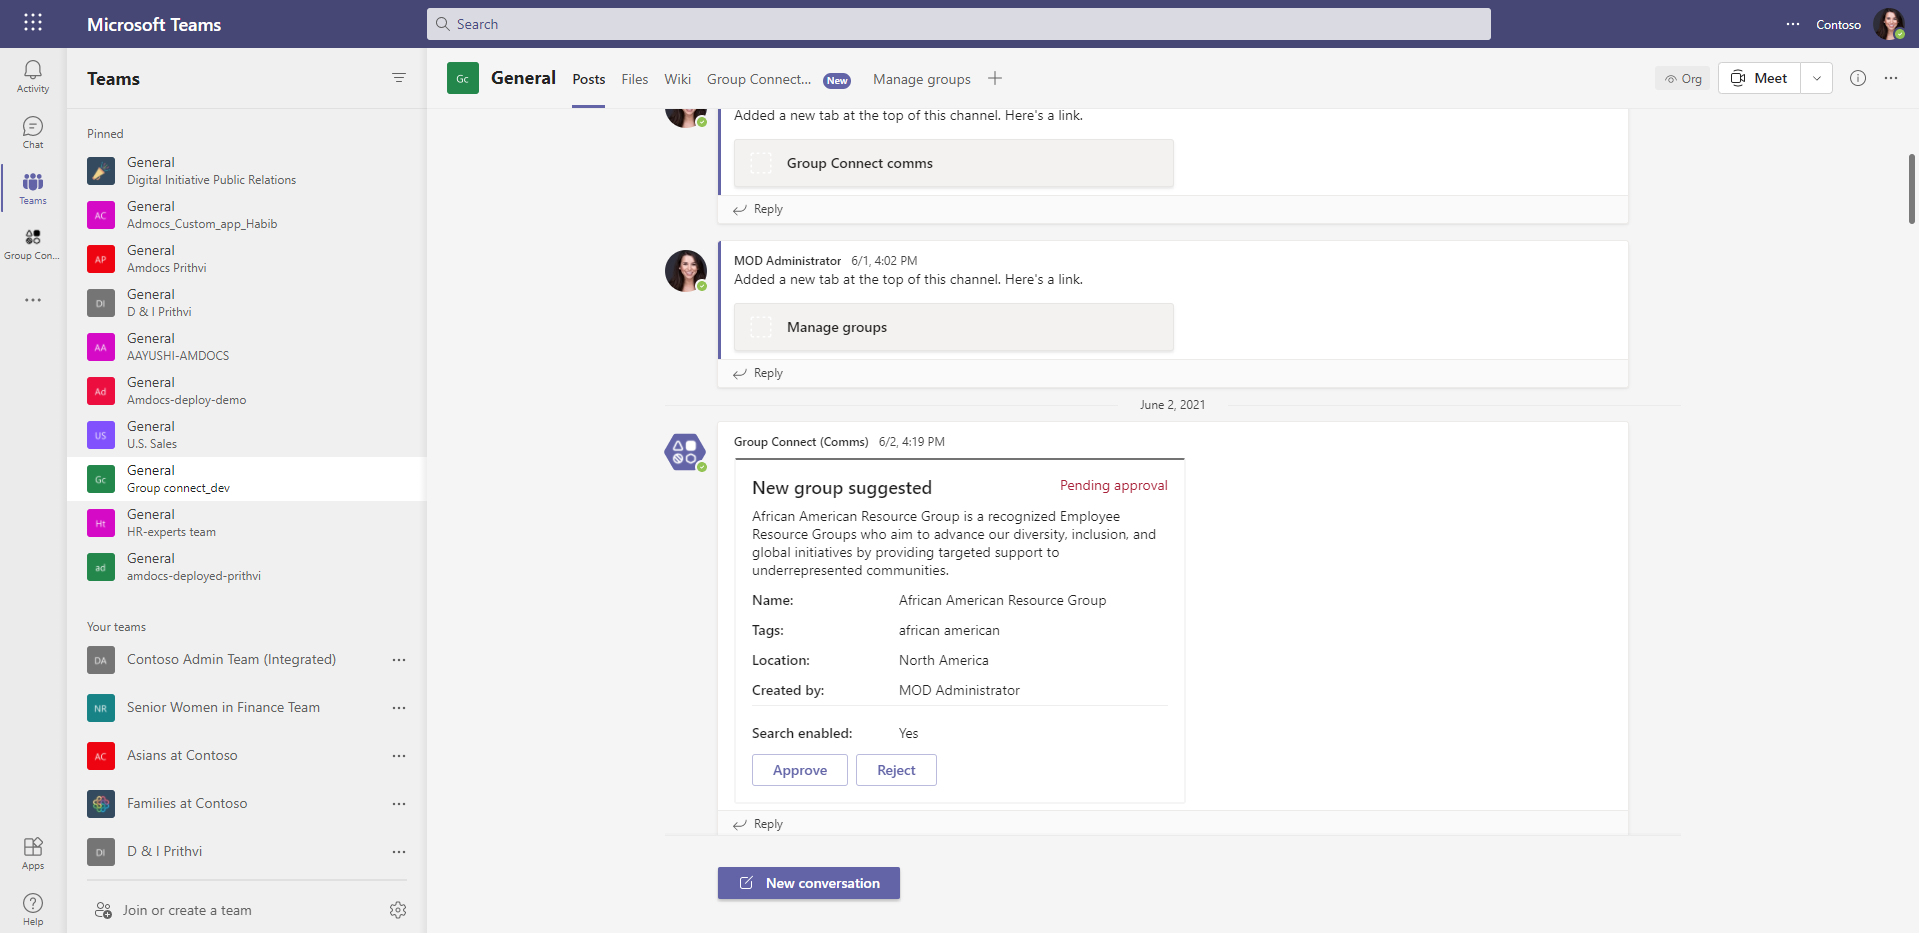Viewport: 1926px width, 933px height.
Task: Reply to the Group Connect comms post
Action: [x=758, y=209]
